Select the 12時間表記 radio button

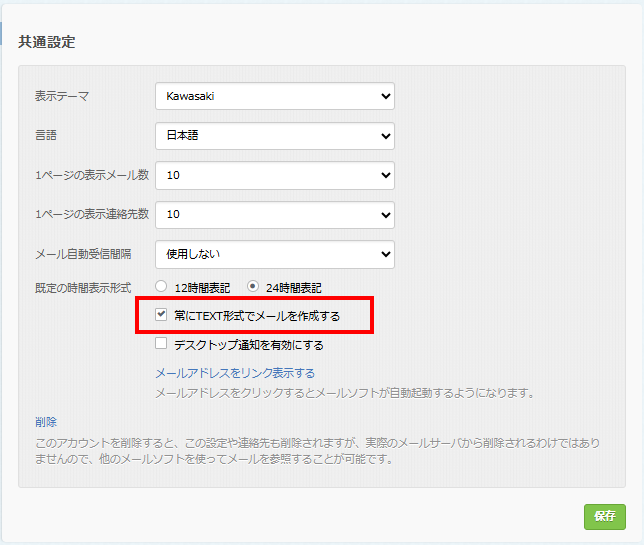161,287
